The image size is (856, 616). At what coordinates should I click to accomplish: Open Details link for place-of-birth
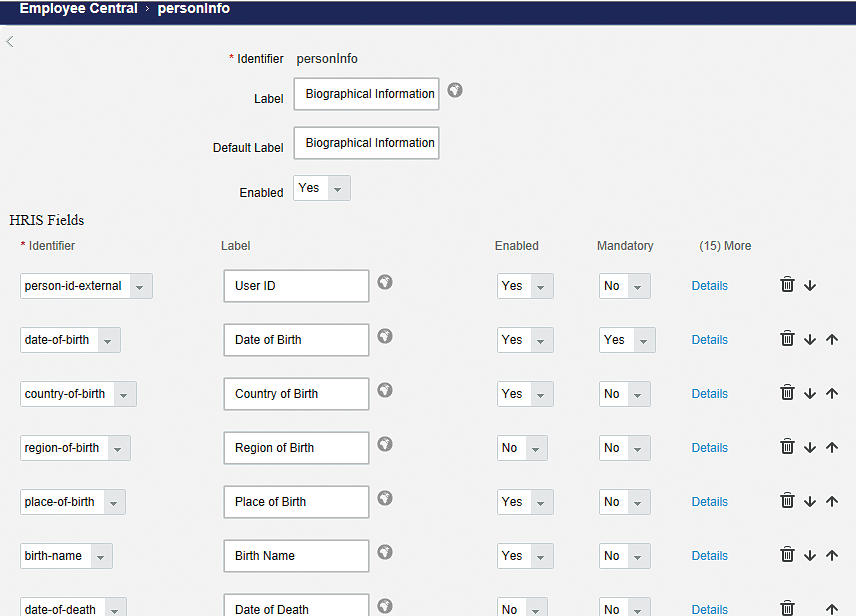[x=709, y=502]
